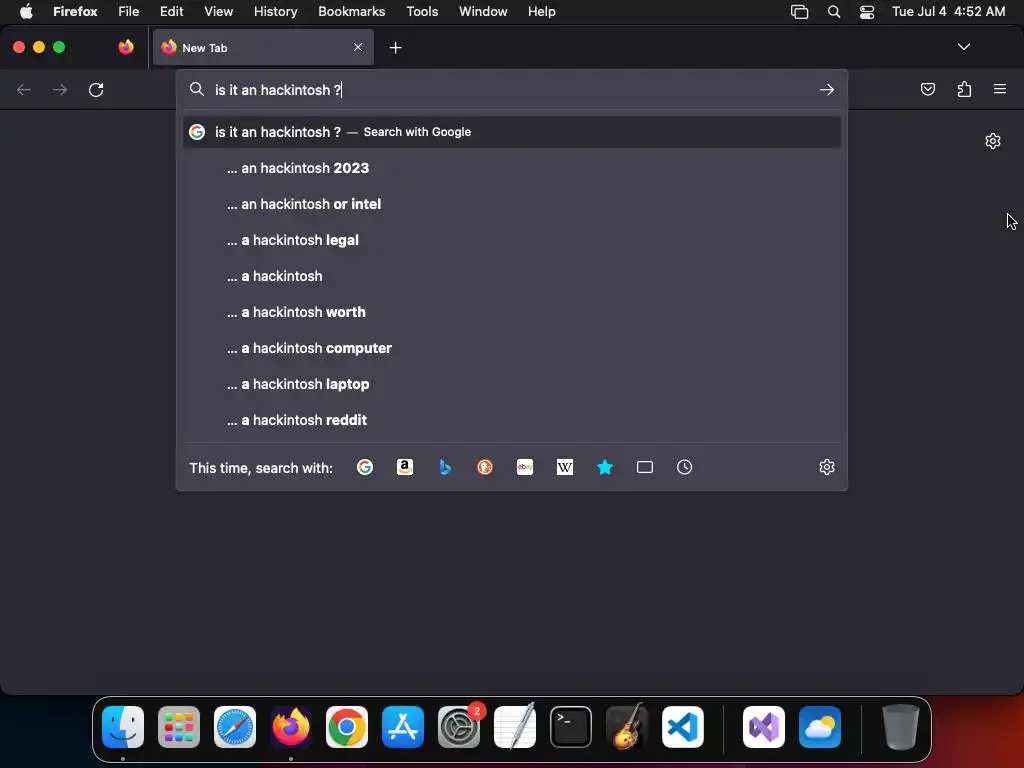This screenshot has width=1024, height=768.
Task: Pick suggestion 'a hackintosh reddit'
Action: pos(512,419)
